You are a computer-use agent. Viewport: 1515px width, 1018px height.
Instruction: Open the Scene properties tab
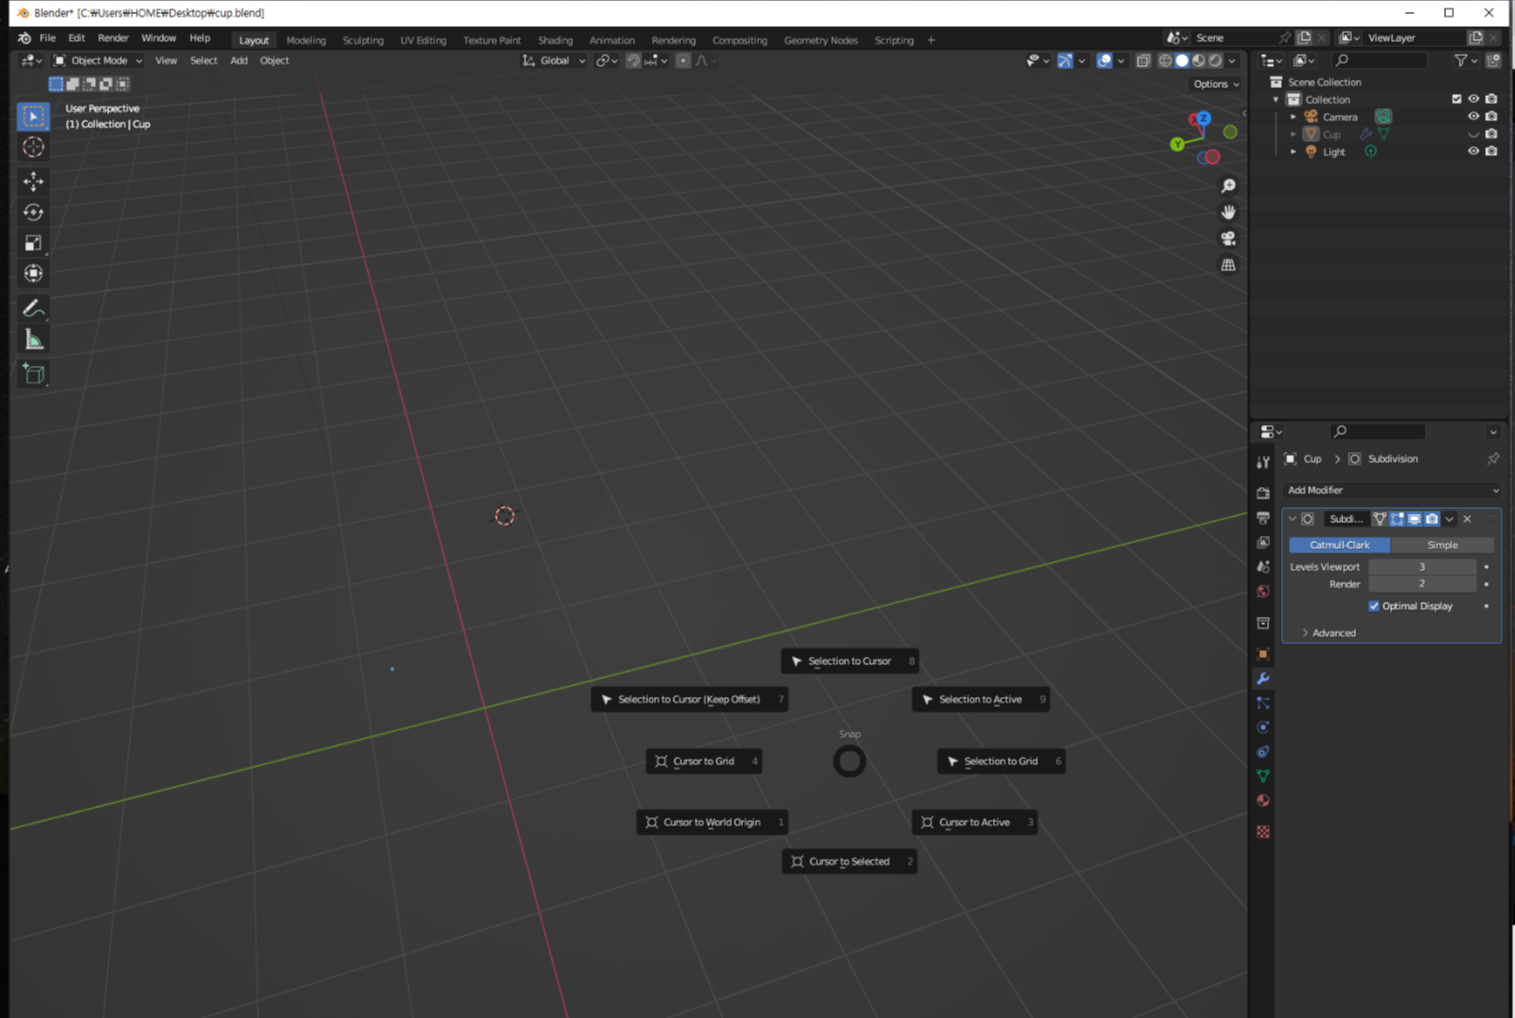[1263, 567]
